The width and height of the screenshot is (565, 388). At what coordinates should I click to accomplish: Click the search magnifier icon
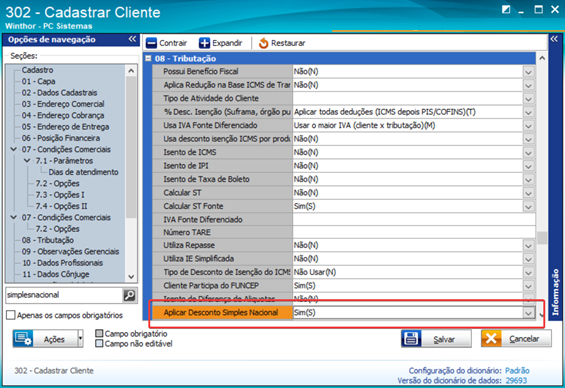129,295
